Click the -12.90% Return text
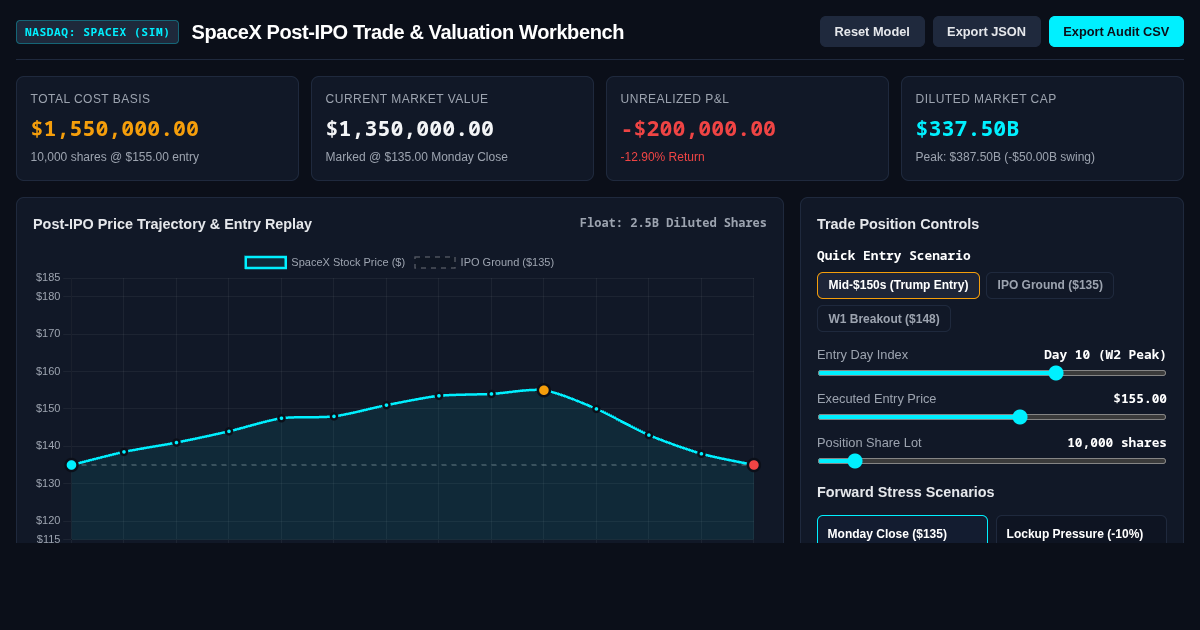 coord(662,157)
